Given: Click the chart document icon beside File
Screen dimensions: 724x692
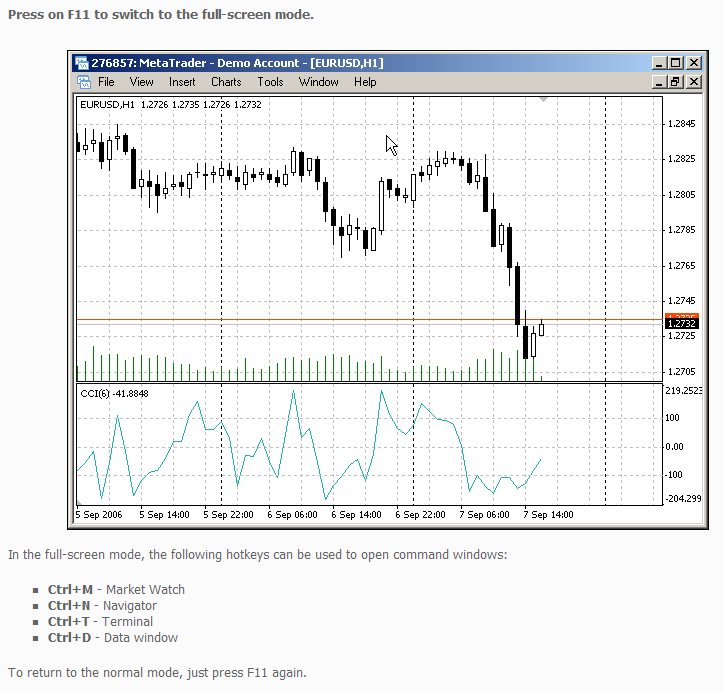Looking at the screenshot, I should [x=84, y=82].
